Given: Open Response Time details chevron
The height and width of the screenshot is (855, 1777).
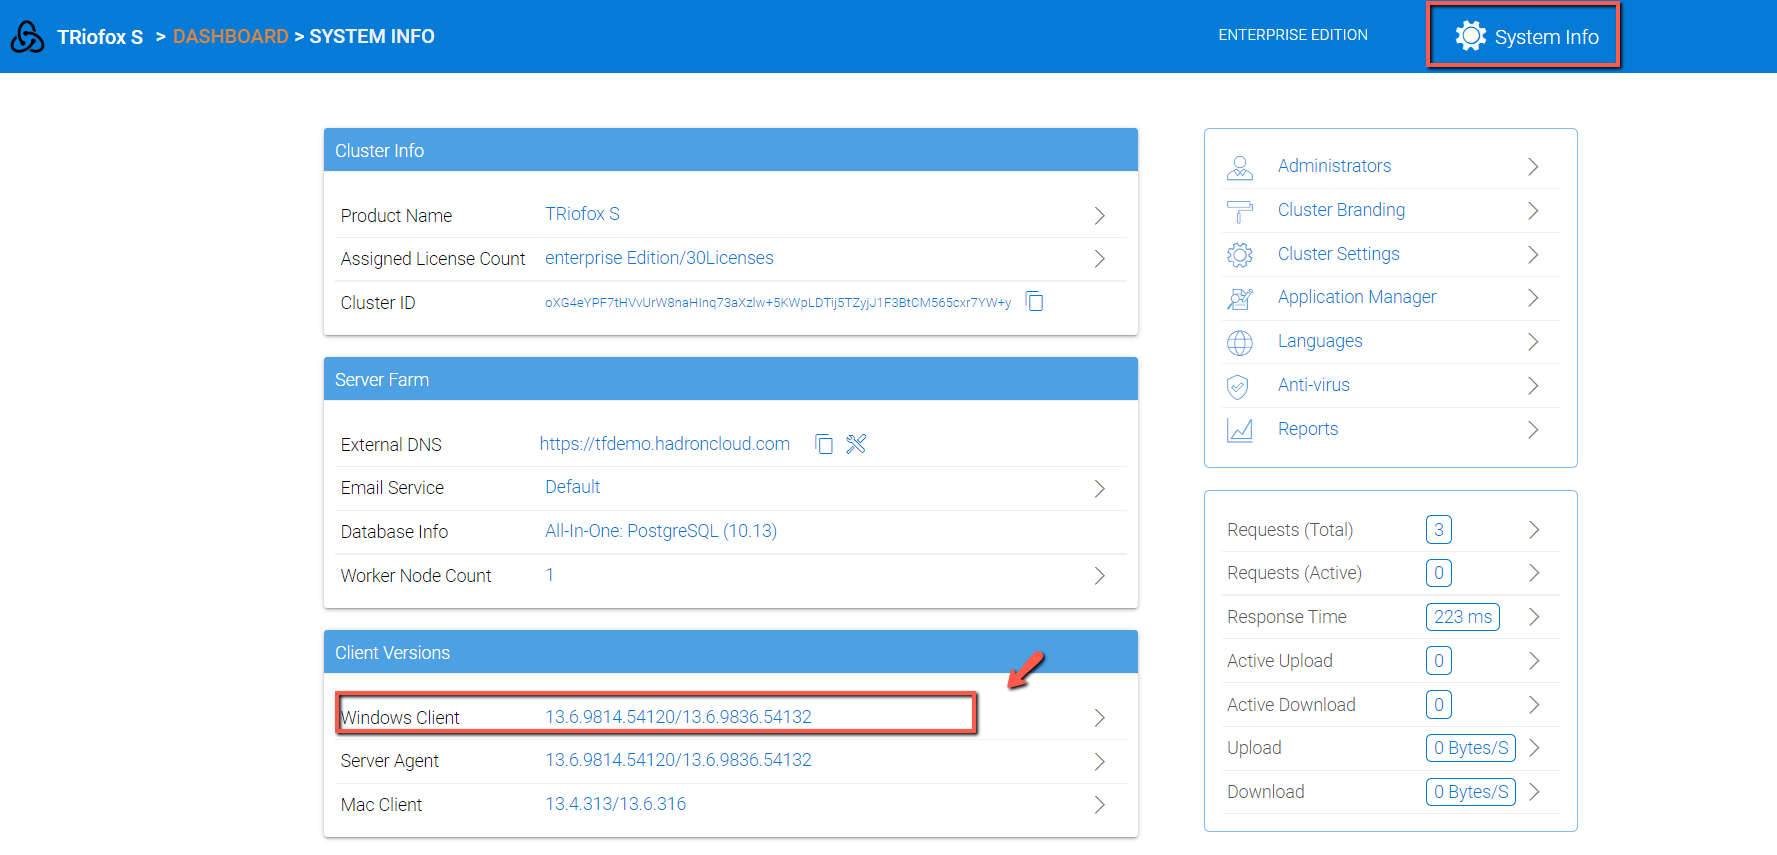Looking at the screenshot, I should tap(1534, 617).
